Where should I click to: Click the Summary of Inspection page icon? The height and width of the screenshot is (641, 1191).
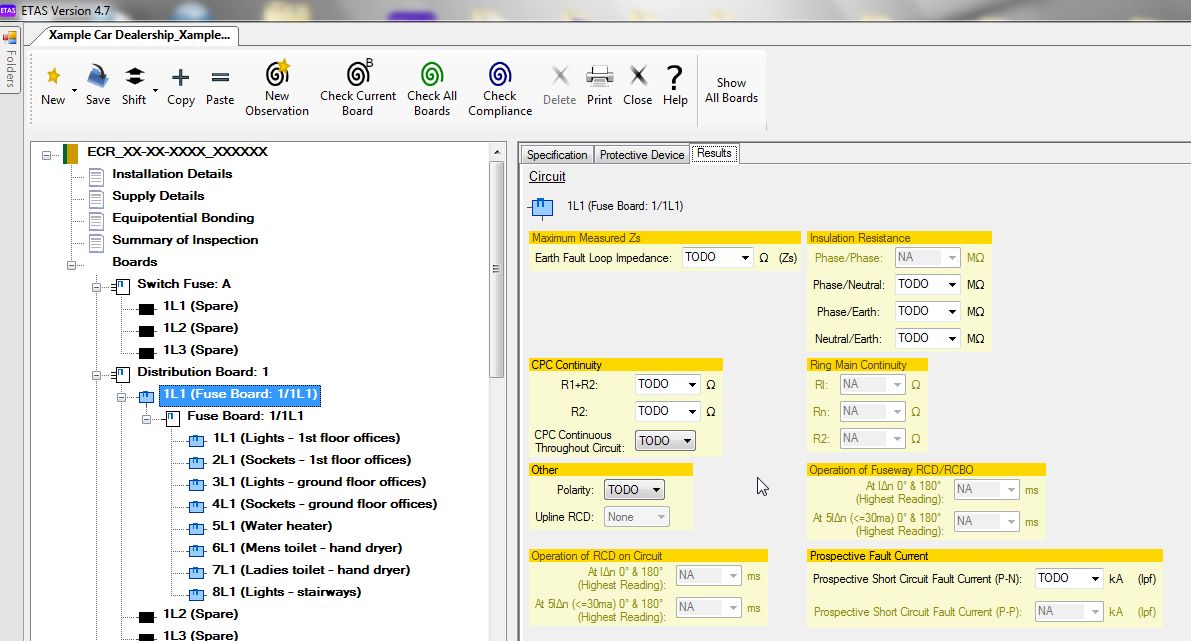pyautogui.click(x=96, y=243)
